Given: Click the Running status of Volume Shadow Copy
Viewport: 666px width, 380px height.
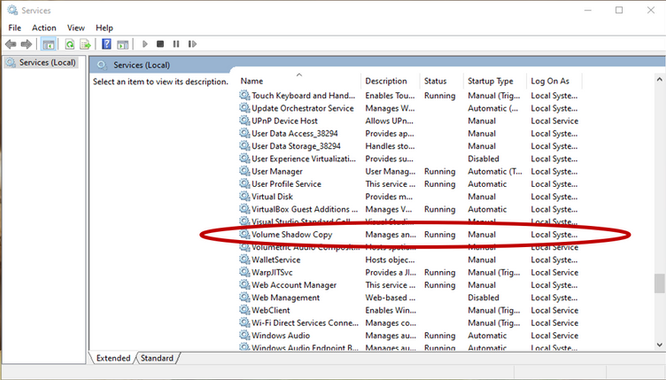Looking at the screenshot, I should 440,234.
